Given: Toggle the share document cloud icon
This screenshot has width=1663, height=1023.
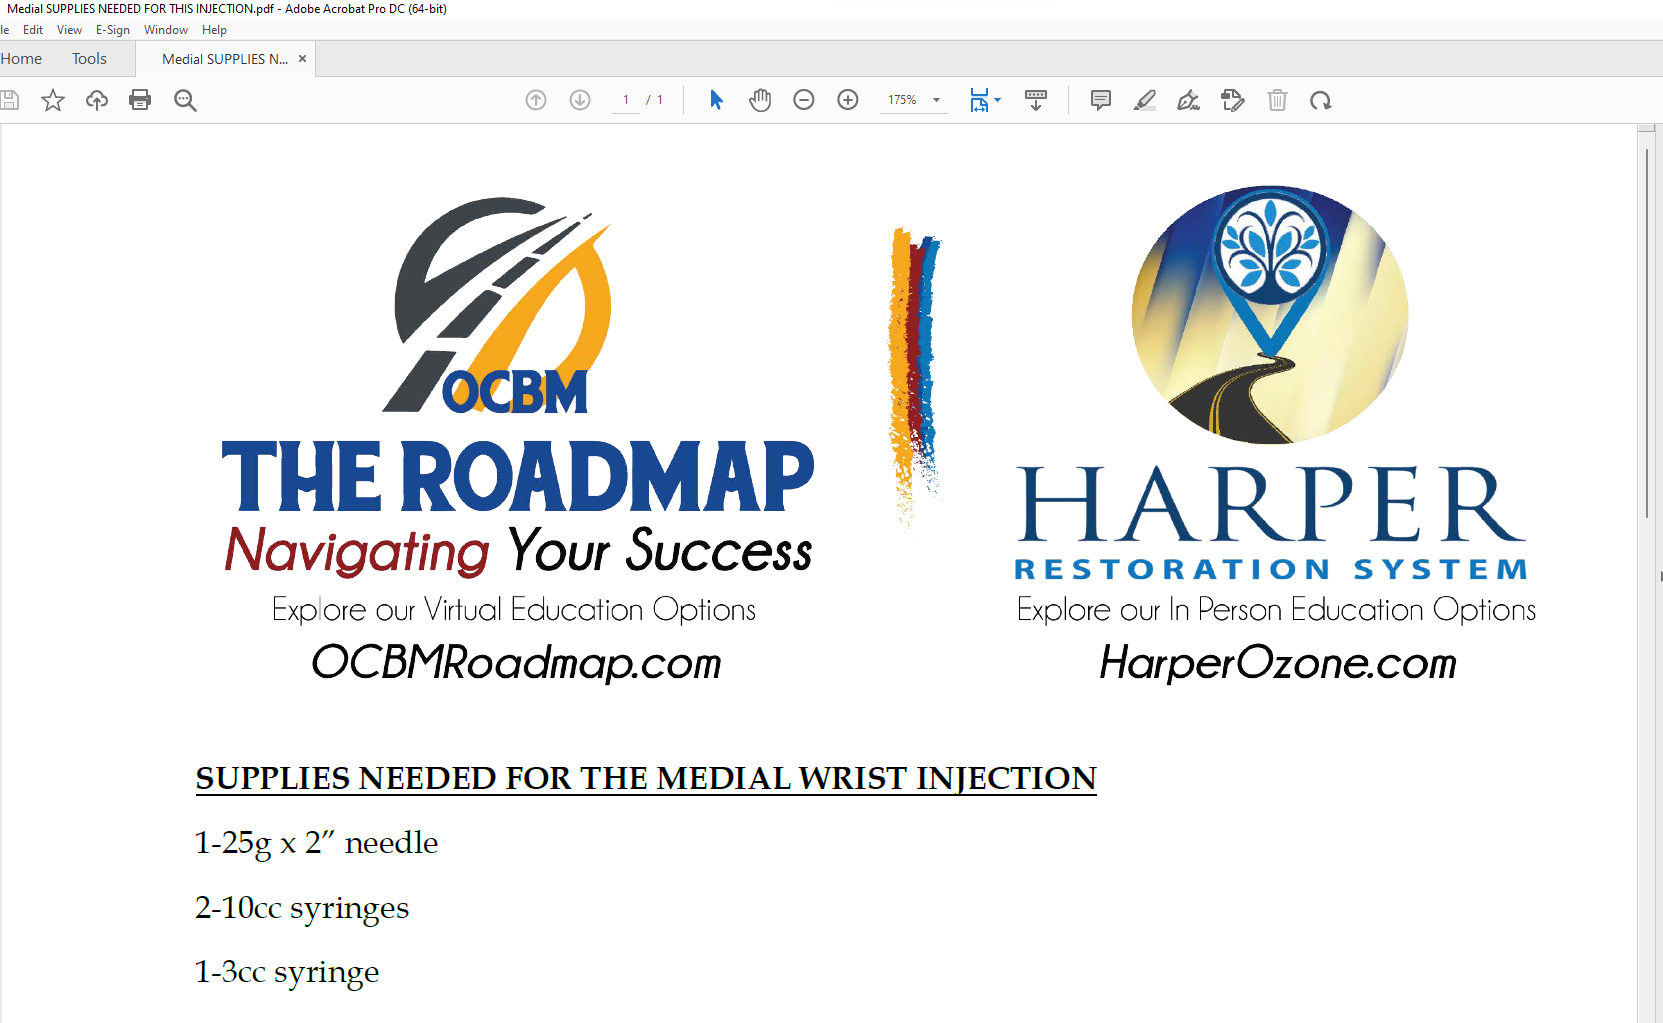Looking at the screenshot, I should [96, 100].
